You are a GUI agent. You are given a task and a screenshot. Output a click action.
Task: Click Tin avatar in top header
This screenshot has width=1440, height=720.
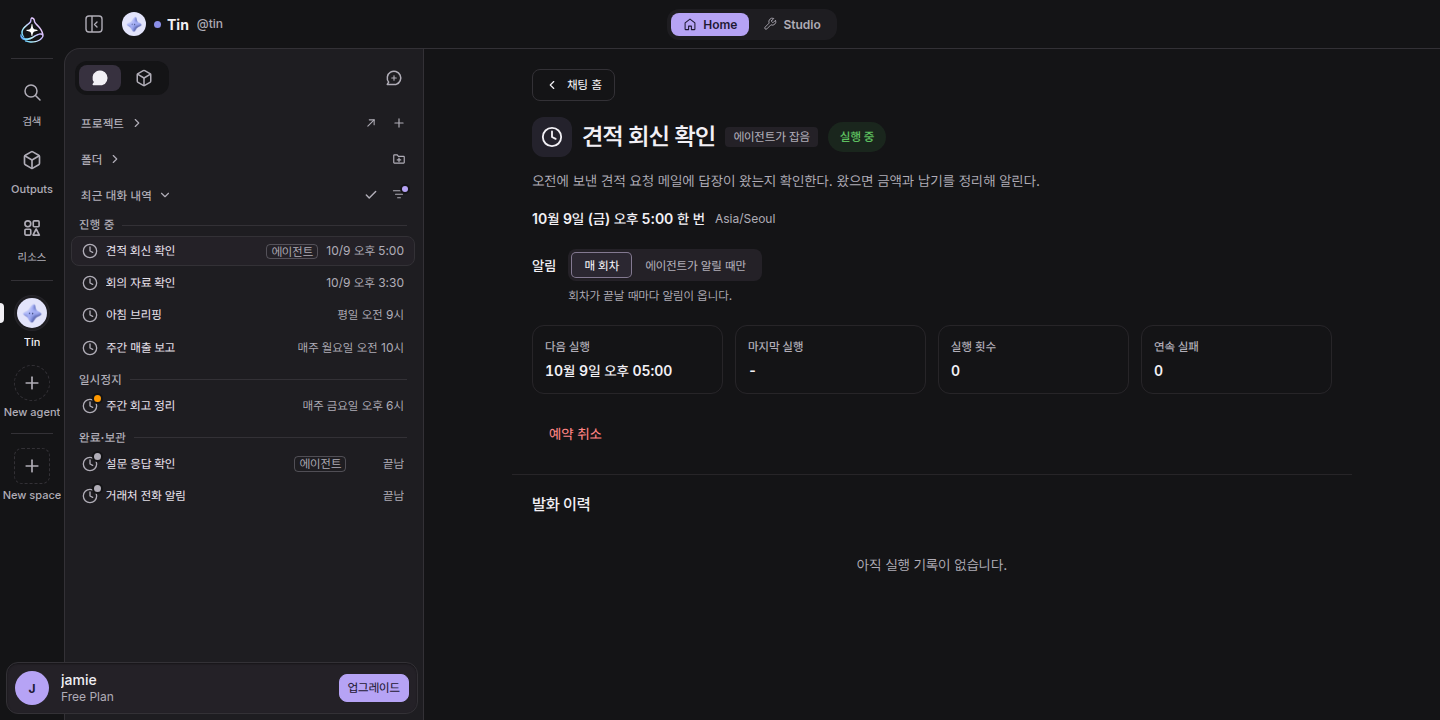click(x=134, y=24)
